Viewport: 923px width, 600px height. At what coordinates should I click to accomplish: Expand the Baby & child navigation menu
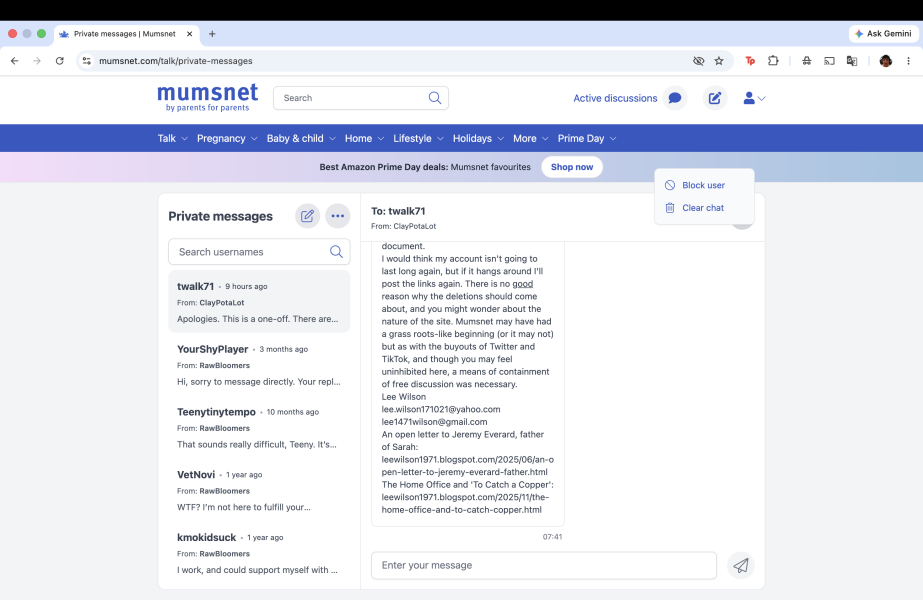(301, 138)
